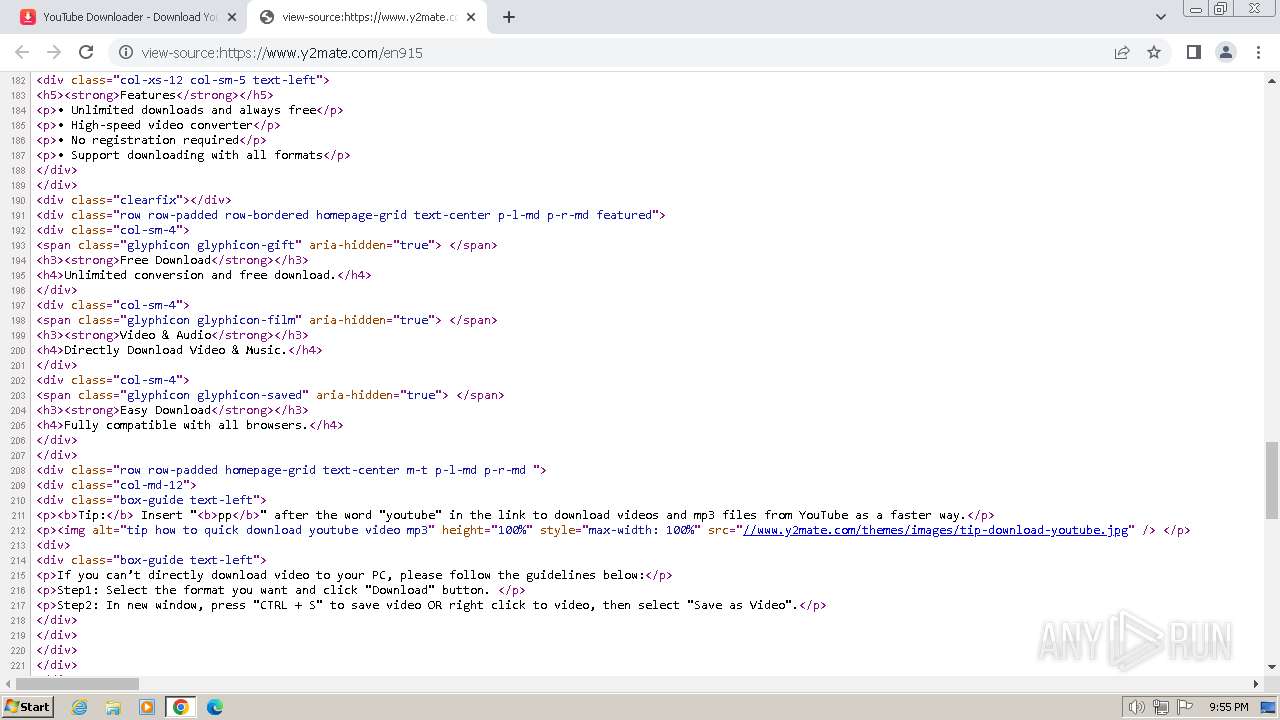The height and width of the screenshot is (720, 1280).
Task: Click "Unlimited downloads and always free" text
Action: (x=193, y=110)
